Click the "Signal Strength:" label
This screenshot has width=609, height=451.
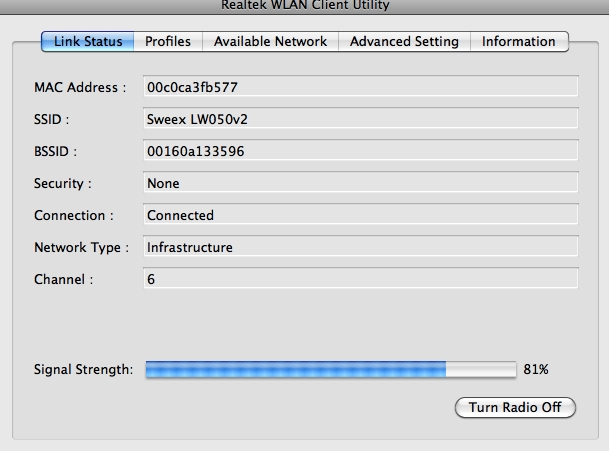tap(83, 370)
